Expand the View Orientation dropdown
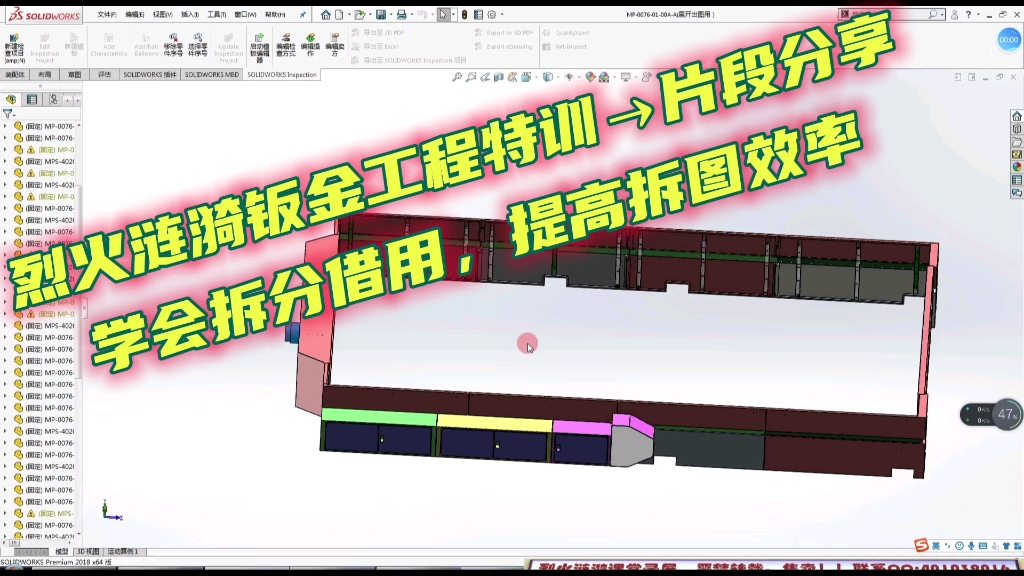The width and height of the screenshot is (1024, 576). click(x=536, y=76)
